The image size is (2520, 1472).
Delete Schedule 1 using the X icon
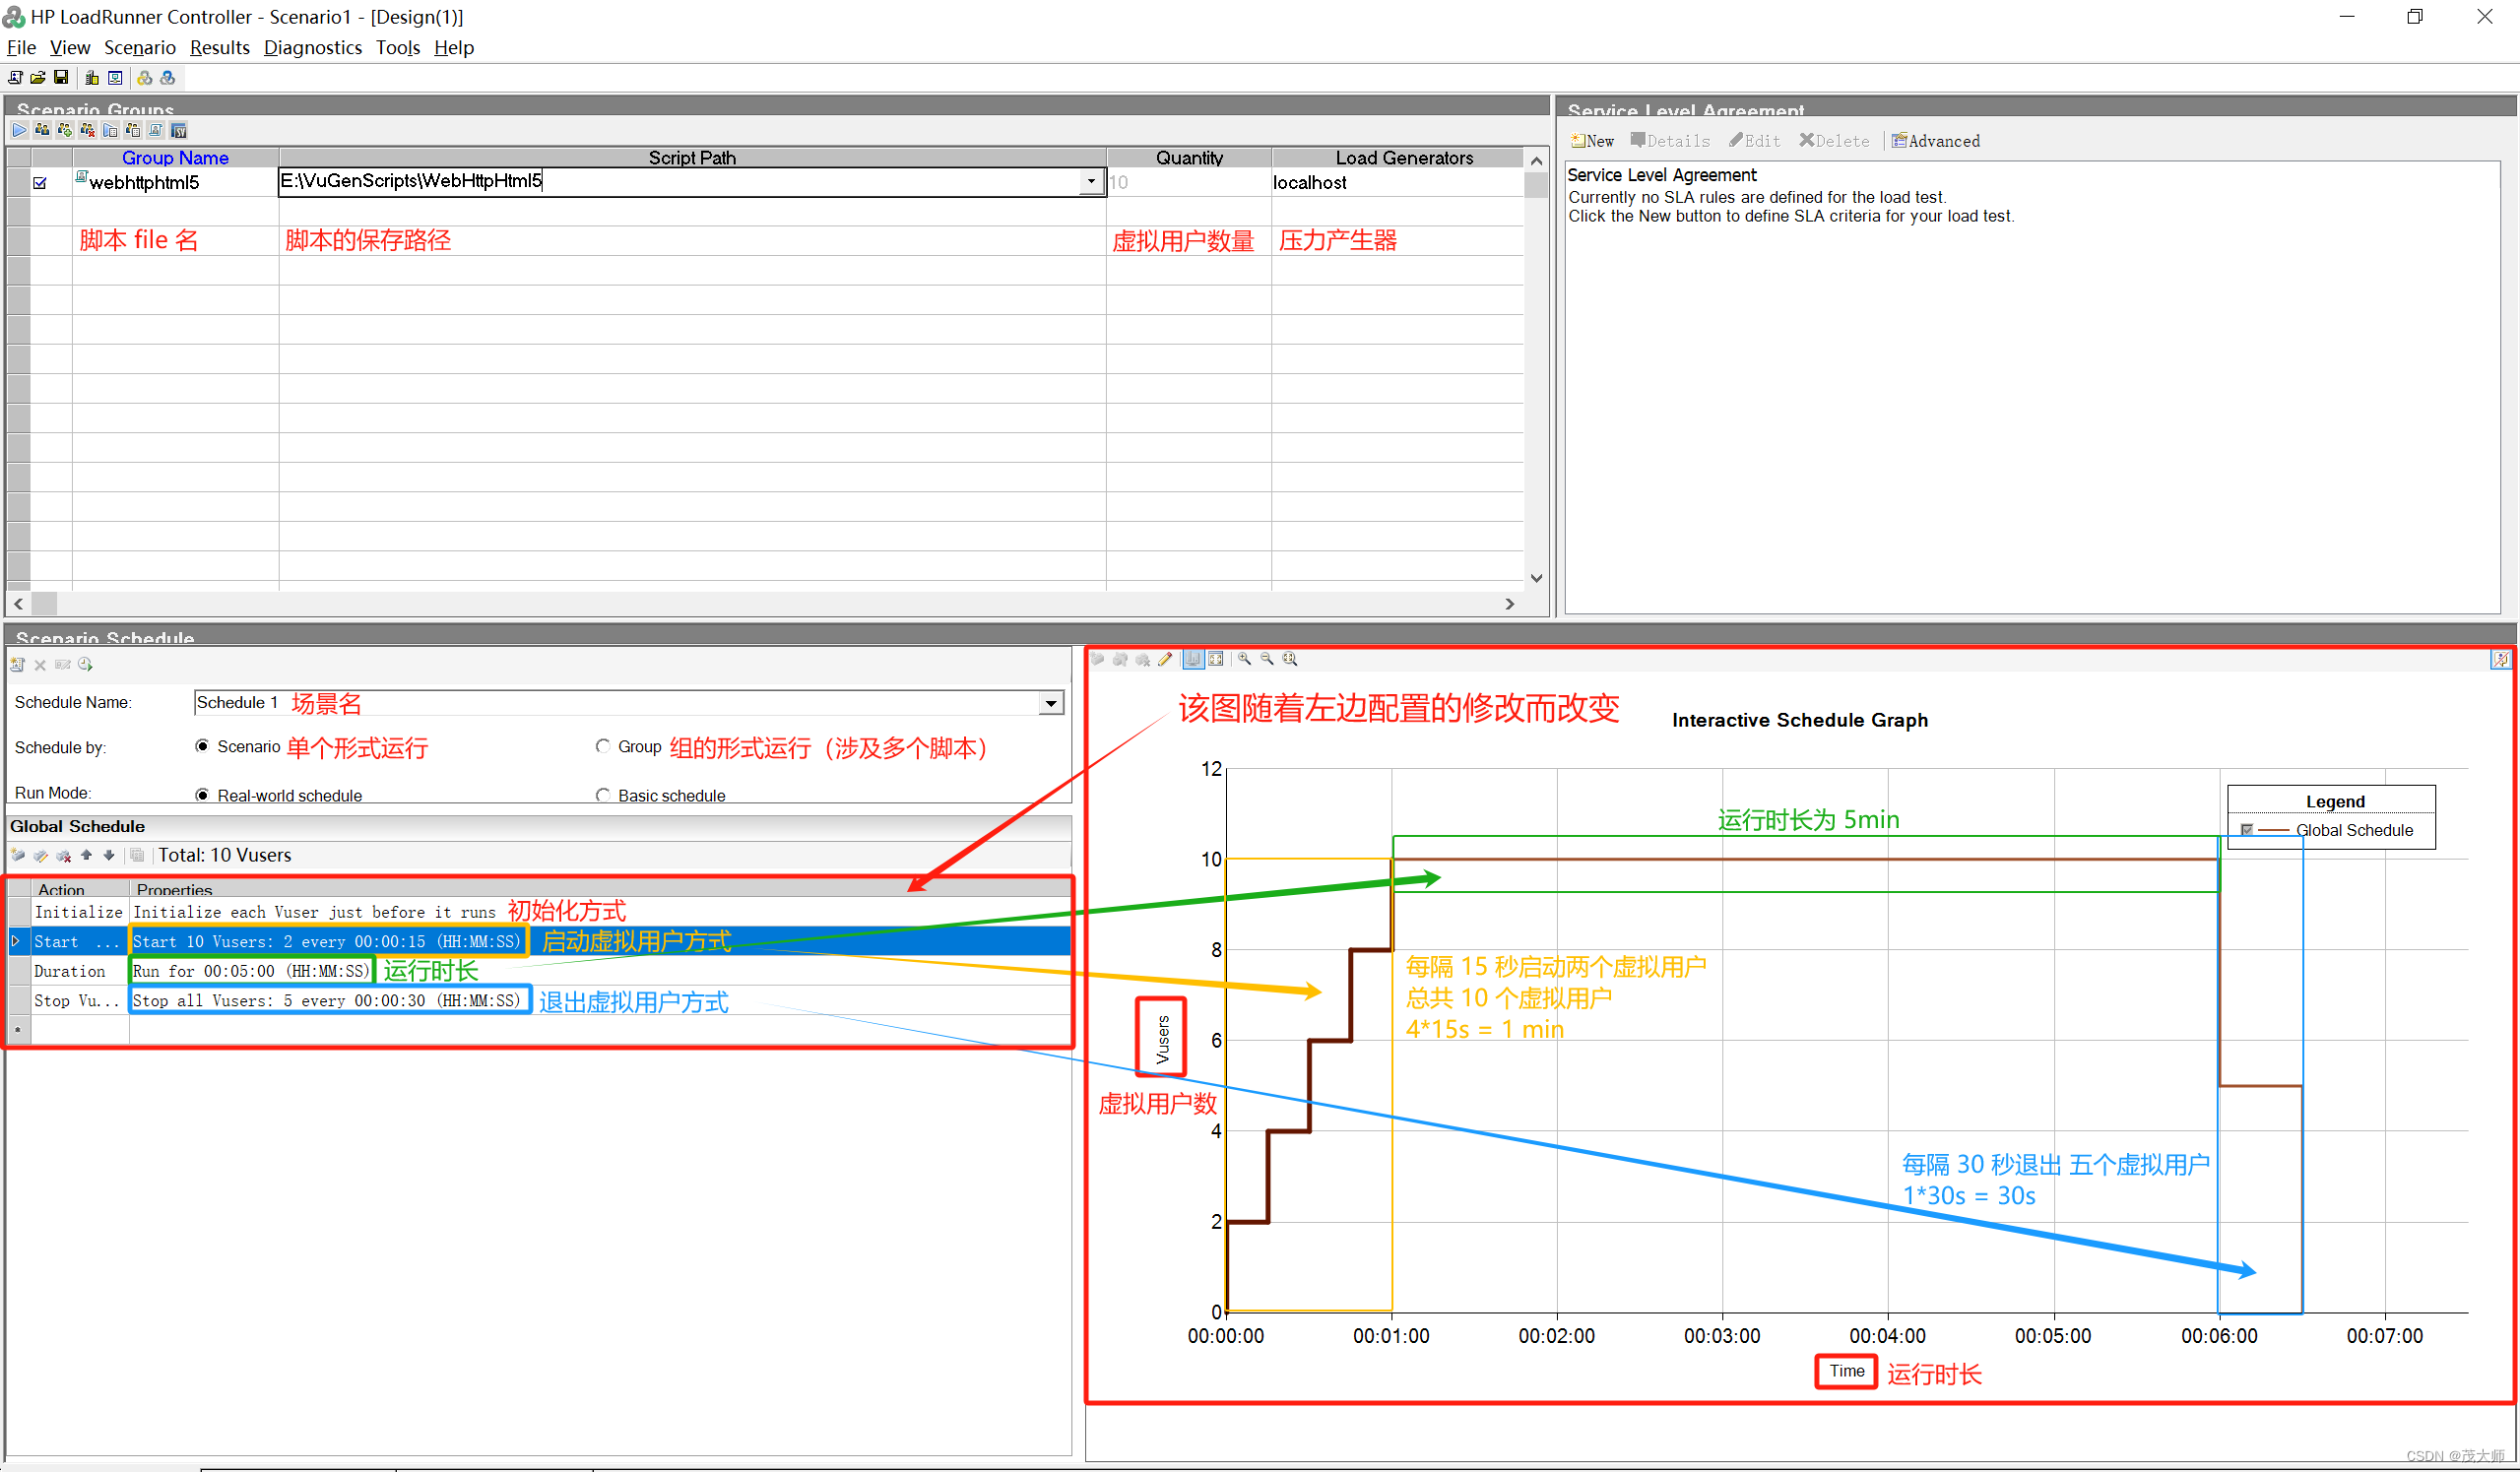click(x=40, y=664)
